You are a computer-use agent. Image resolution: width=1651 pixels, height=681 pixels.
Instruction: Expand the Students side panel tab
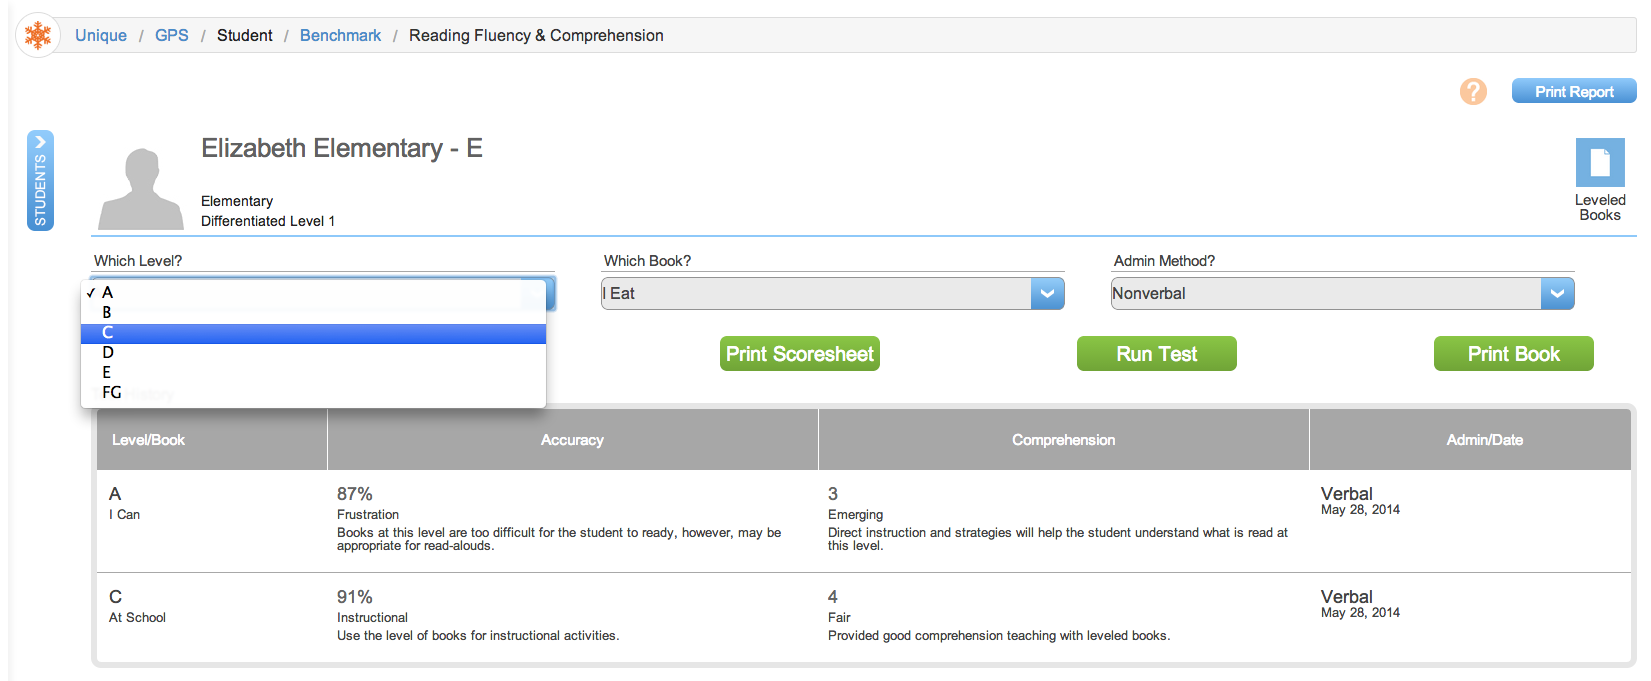(40, 181)
